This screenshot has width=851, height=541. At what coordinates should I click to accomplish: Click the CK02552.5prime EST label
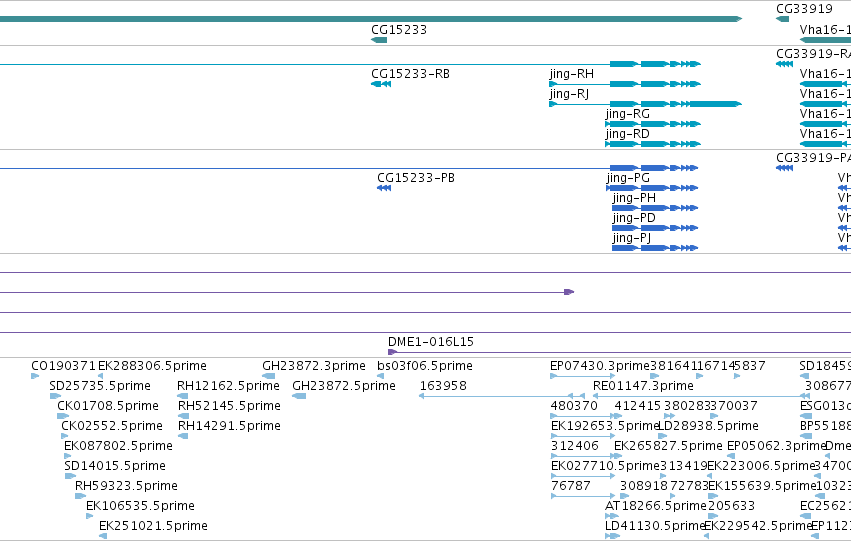tap(112, 426)
